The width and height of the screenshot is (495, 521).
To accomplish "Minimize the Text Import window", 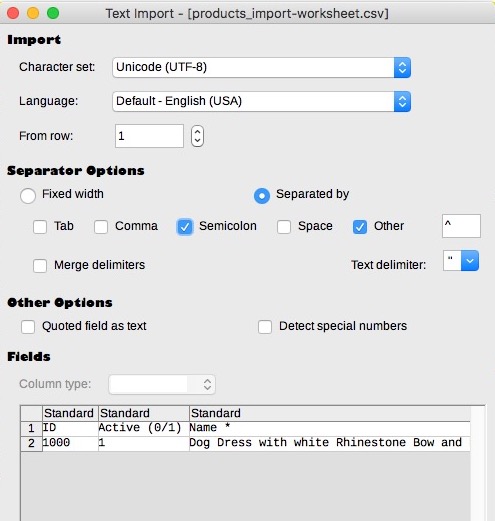I will point(33,13).
